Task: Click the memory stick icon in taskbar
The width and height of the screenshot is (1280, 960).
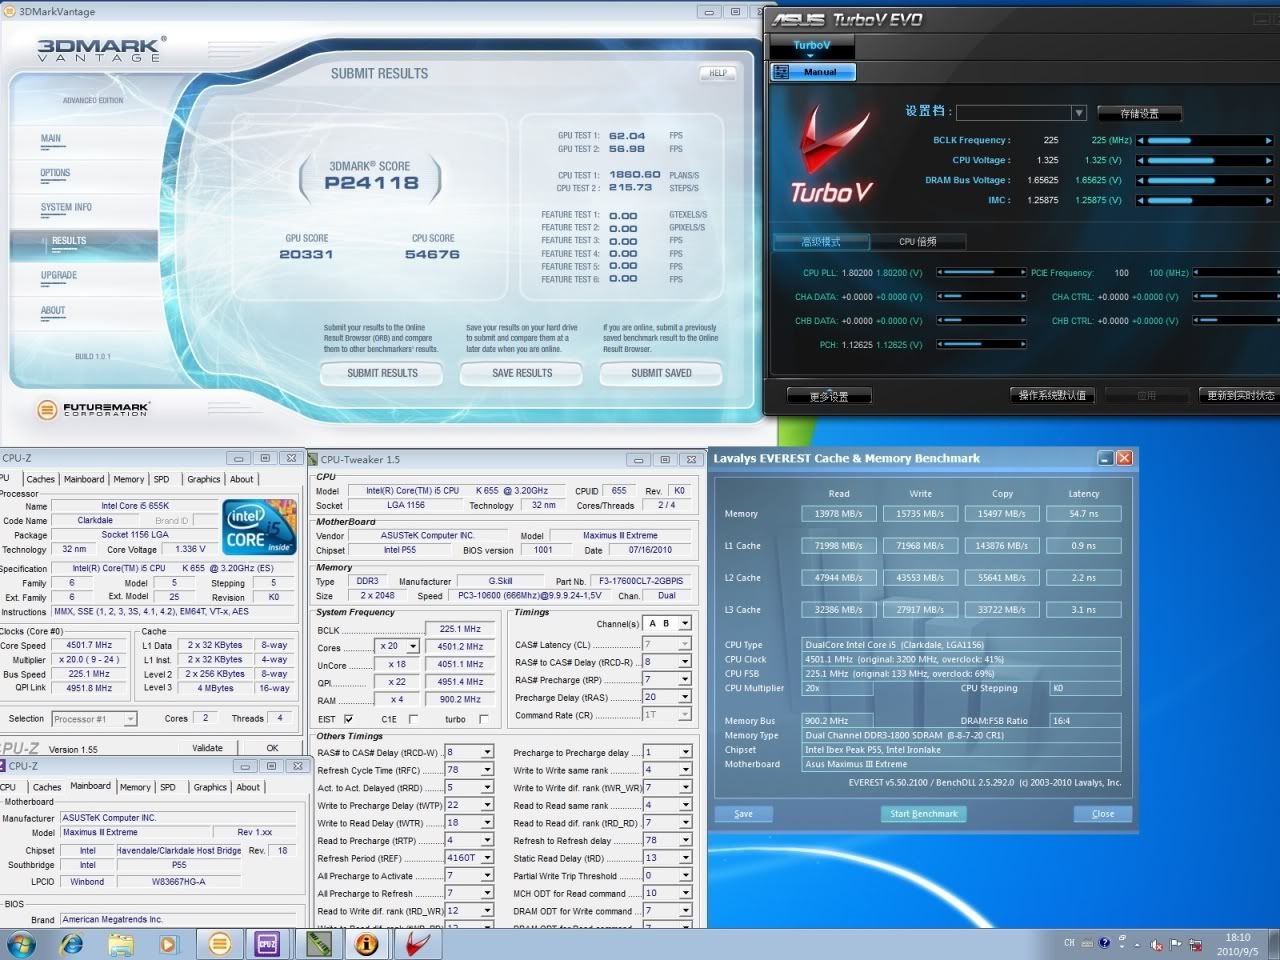Action: [x=319, y=943]
